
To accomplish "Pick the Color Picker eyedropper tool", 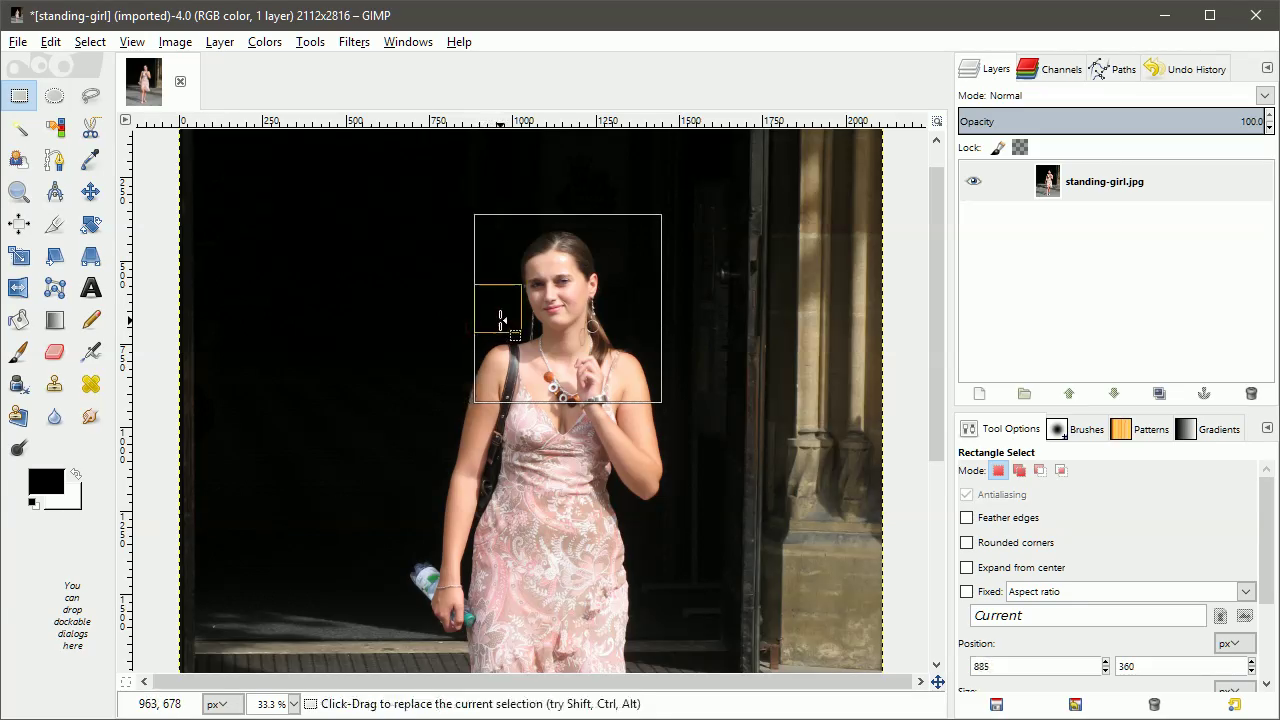I will click(90, 160).
